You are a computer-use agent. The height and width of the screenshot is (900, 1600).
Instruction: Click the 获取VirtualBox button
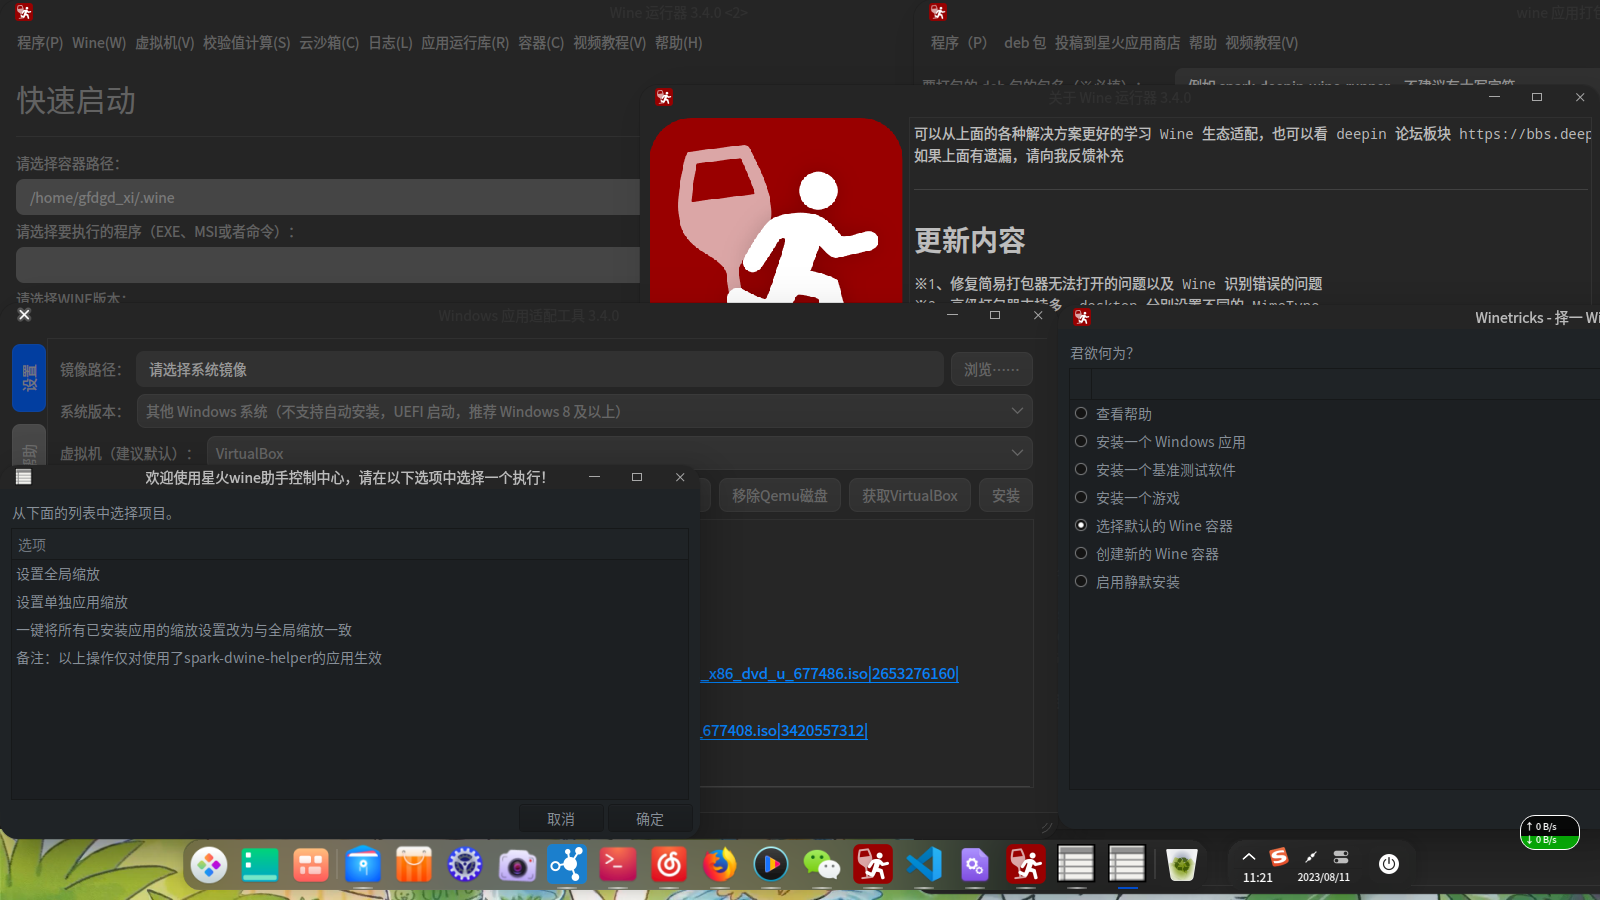(x=910, y=495)
